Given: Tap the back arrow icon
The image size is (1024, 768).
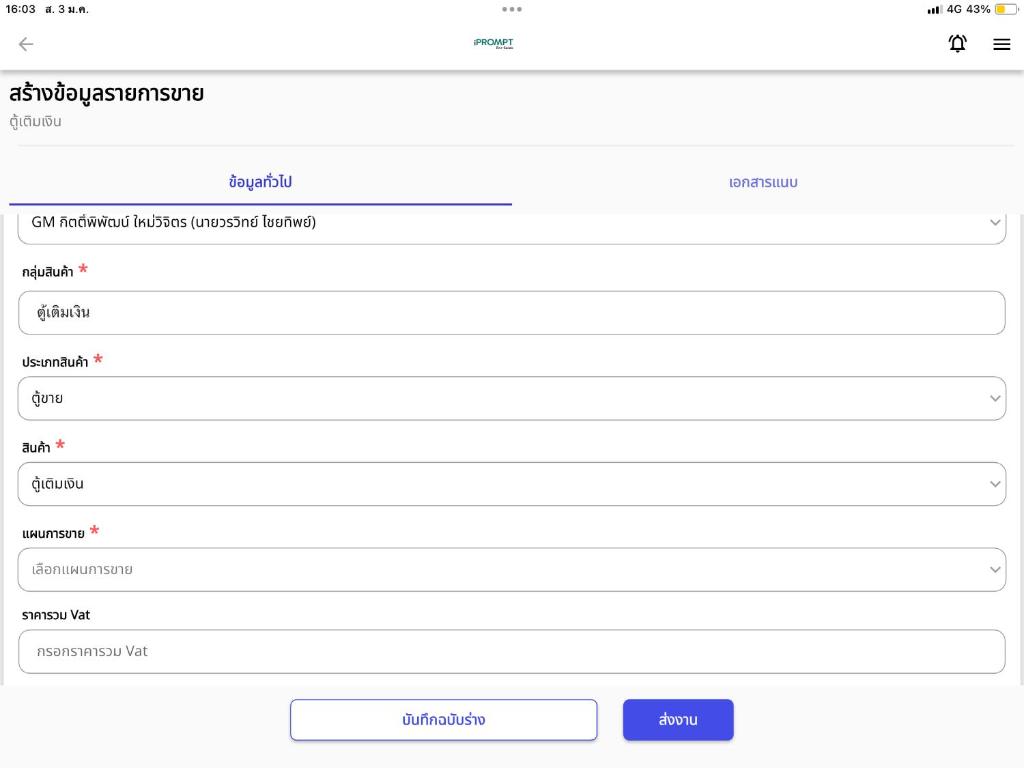Looking at the screenshot, I should coord(26,44).
